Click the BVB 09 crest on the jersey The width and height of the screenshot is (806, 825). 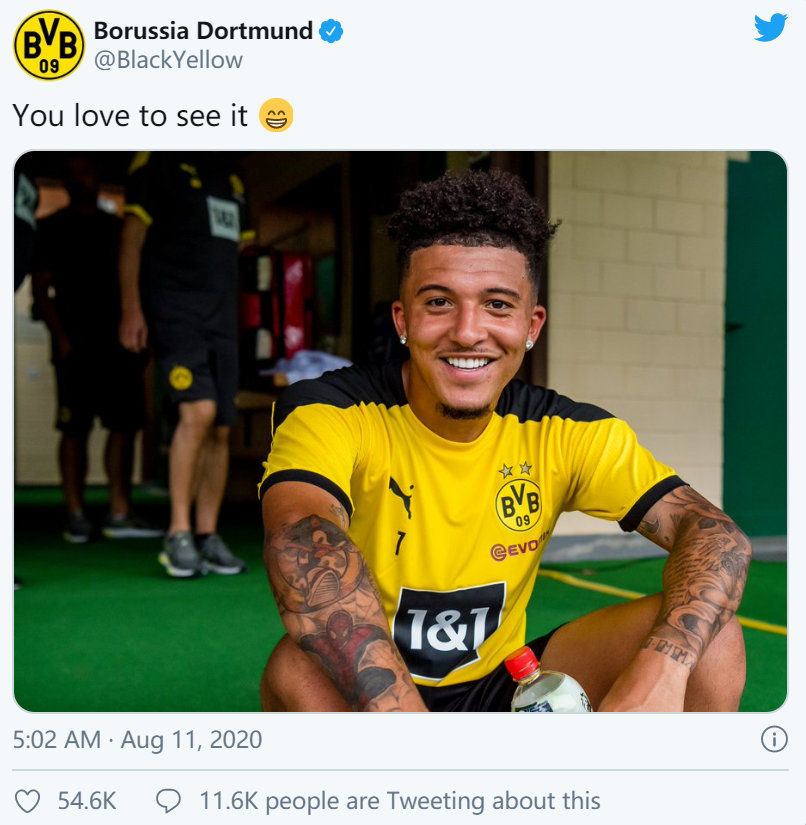point(519,504)
